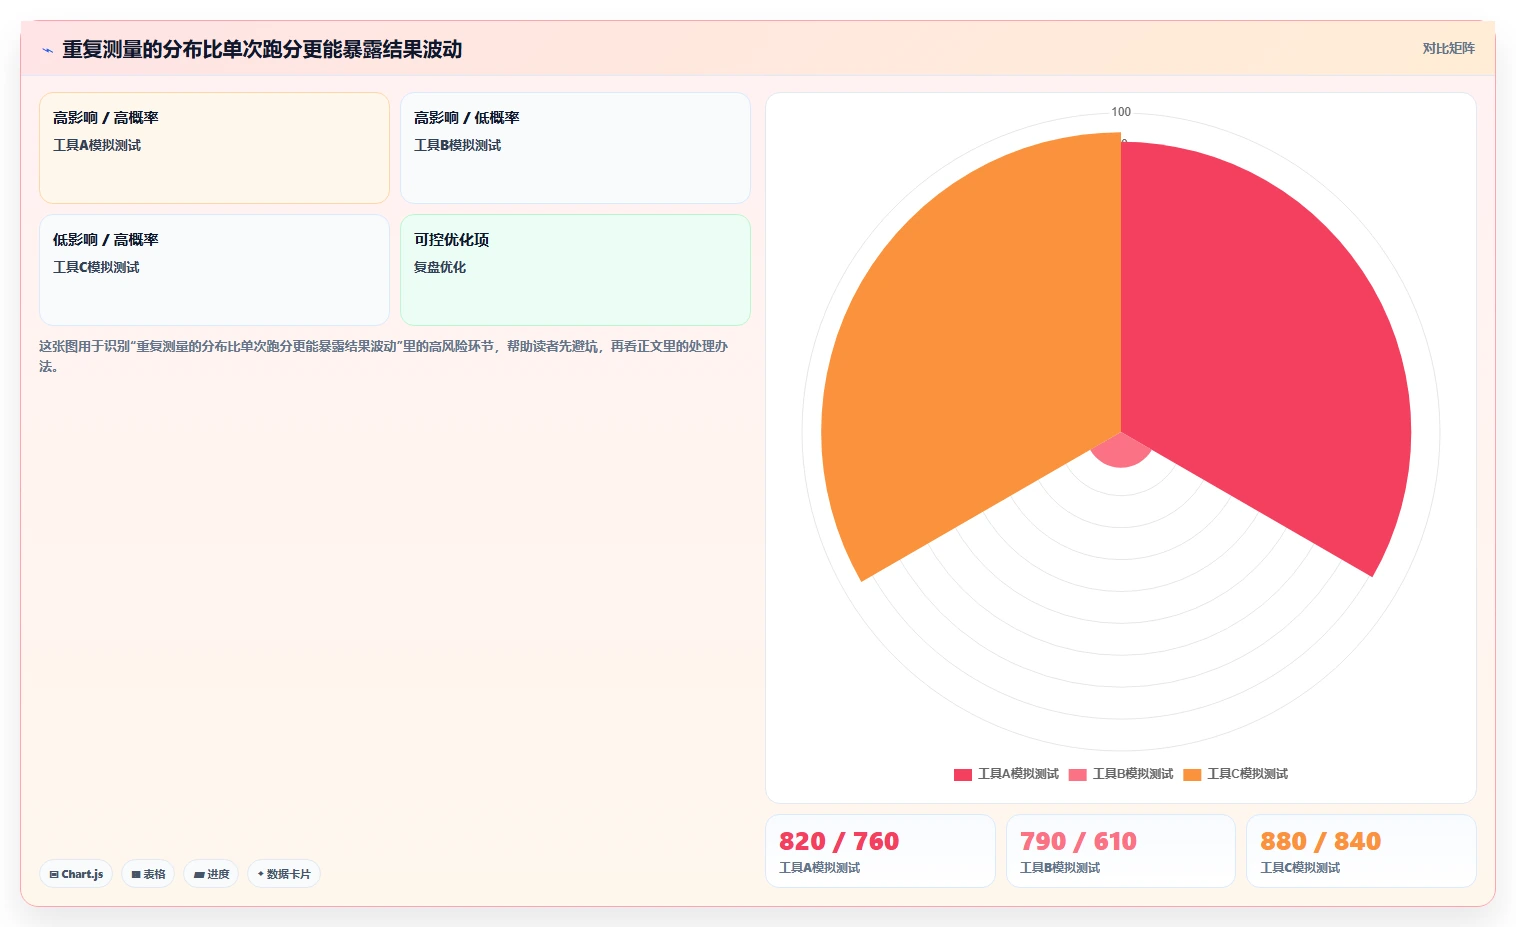Open the 低影响 / 高概率 matrix card
1516x927 pixels.
click(214, 270)
